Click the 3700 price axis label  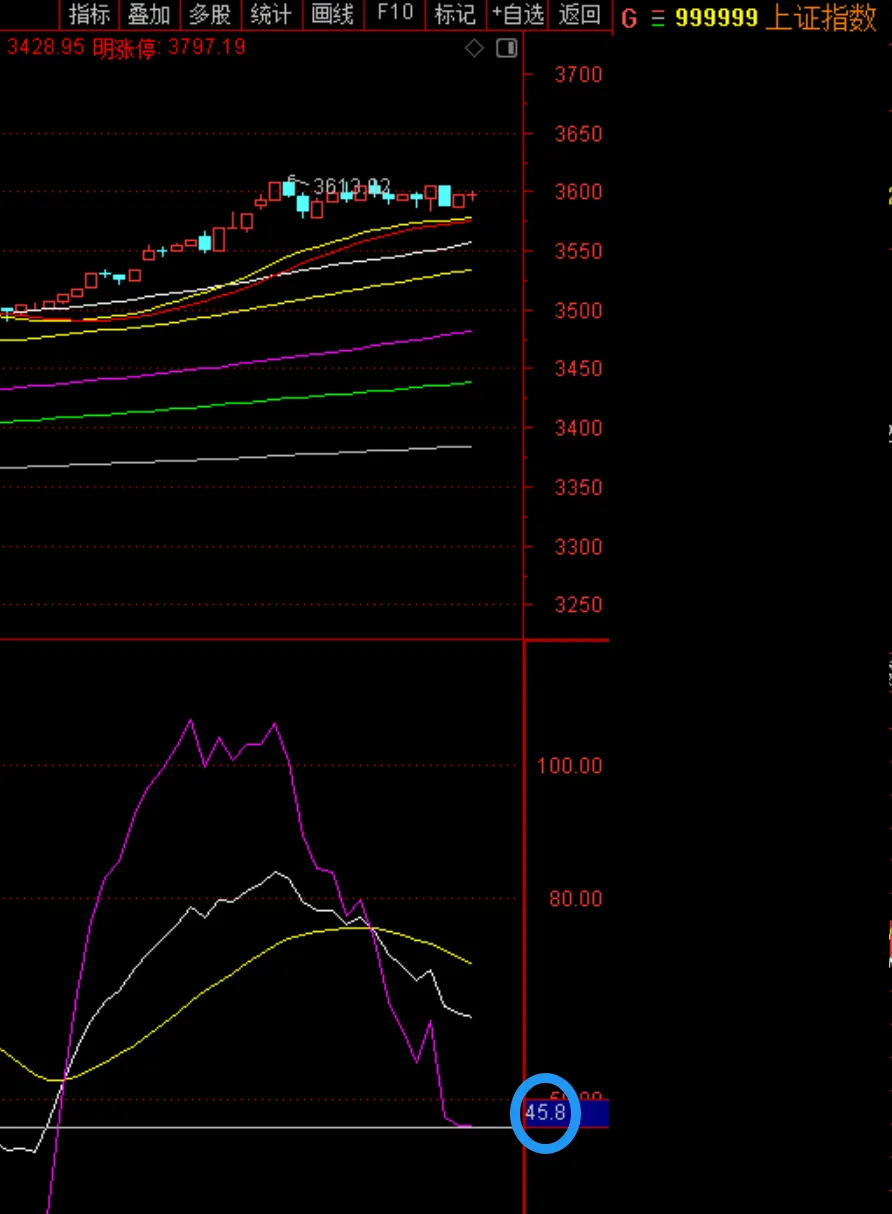(578, 75)
